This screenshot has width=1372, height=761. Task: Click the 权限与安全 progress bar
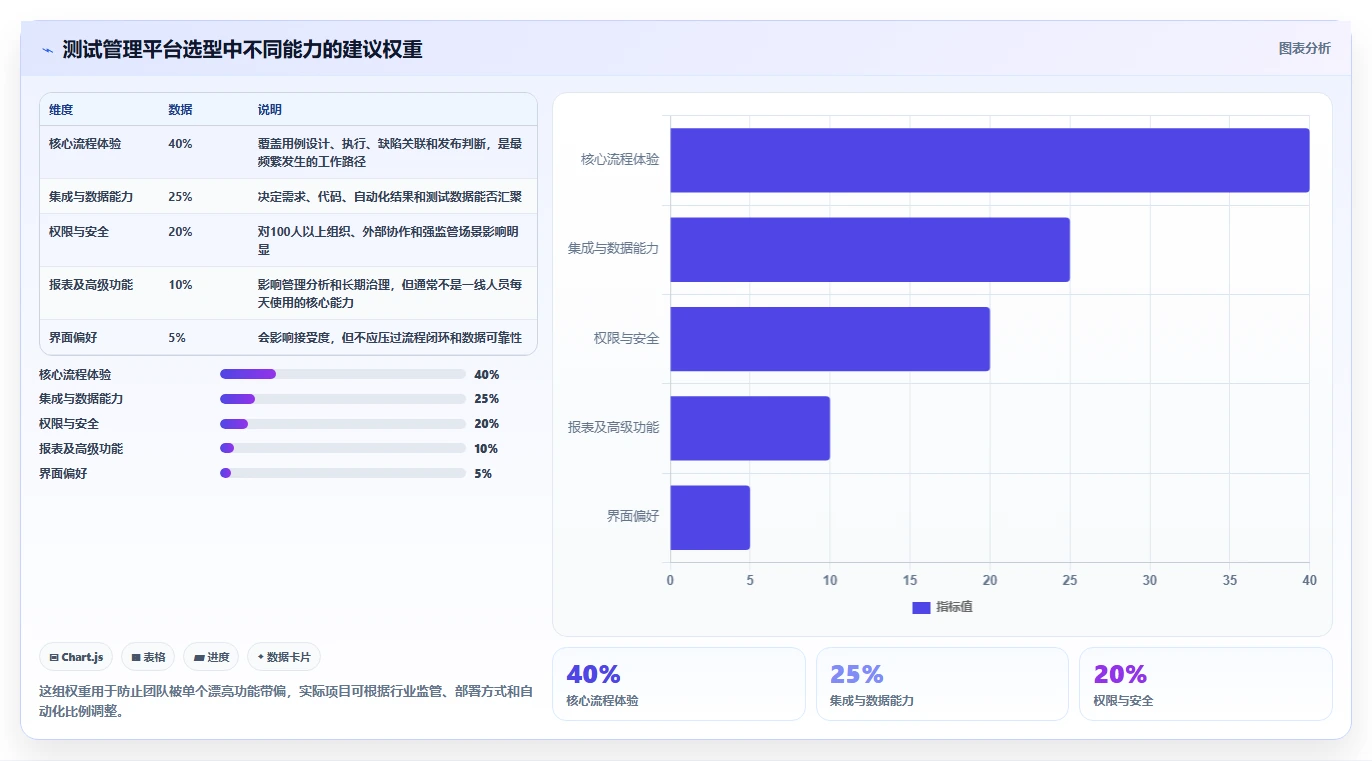pyautogui.click(x=343, y=424)
